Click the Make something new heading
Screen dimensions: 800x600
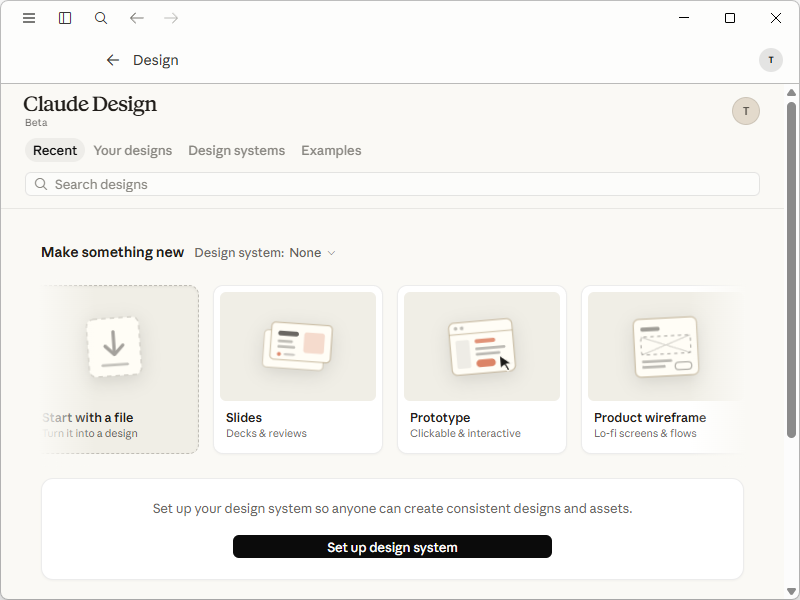112,252
